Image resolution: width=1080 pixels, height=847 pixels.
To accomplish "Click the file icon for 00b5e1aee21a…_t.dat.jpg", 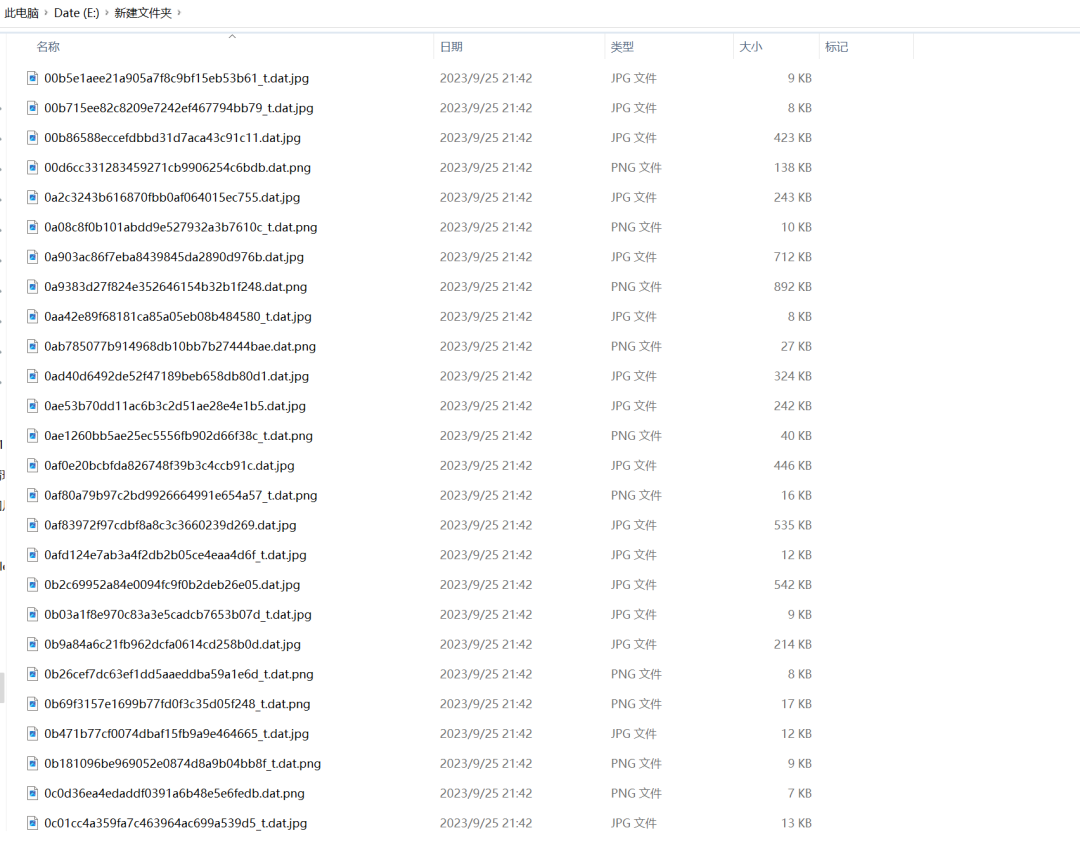I will click(x=32, y=78).
